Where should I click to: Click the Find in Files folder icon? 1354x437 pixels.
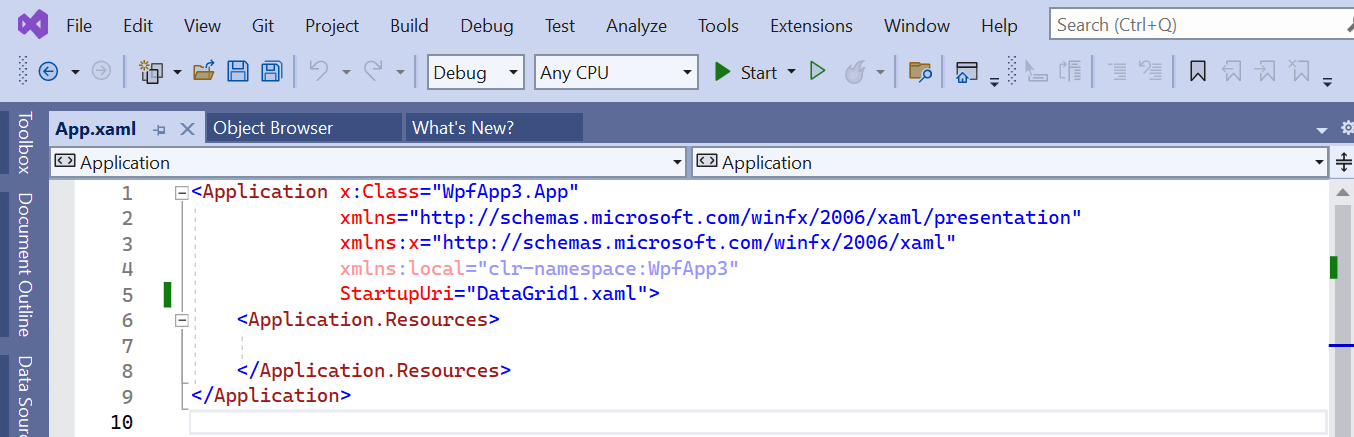[x=920, y=72]
